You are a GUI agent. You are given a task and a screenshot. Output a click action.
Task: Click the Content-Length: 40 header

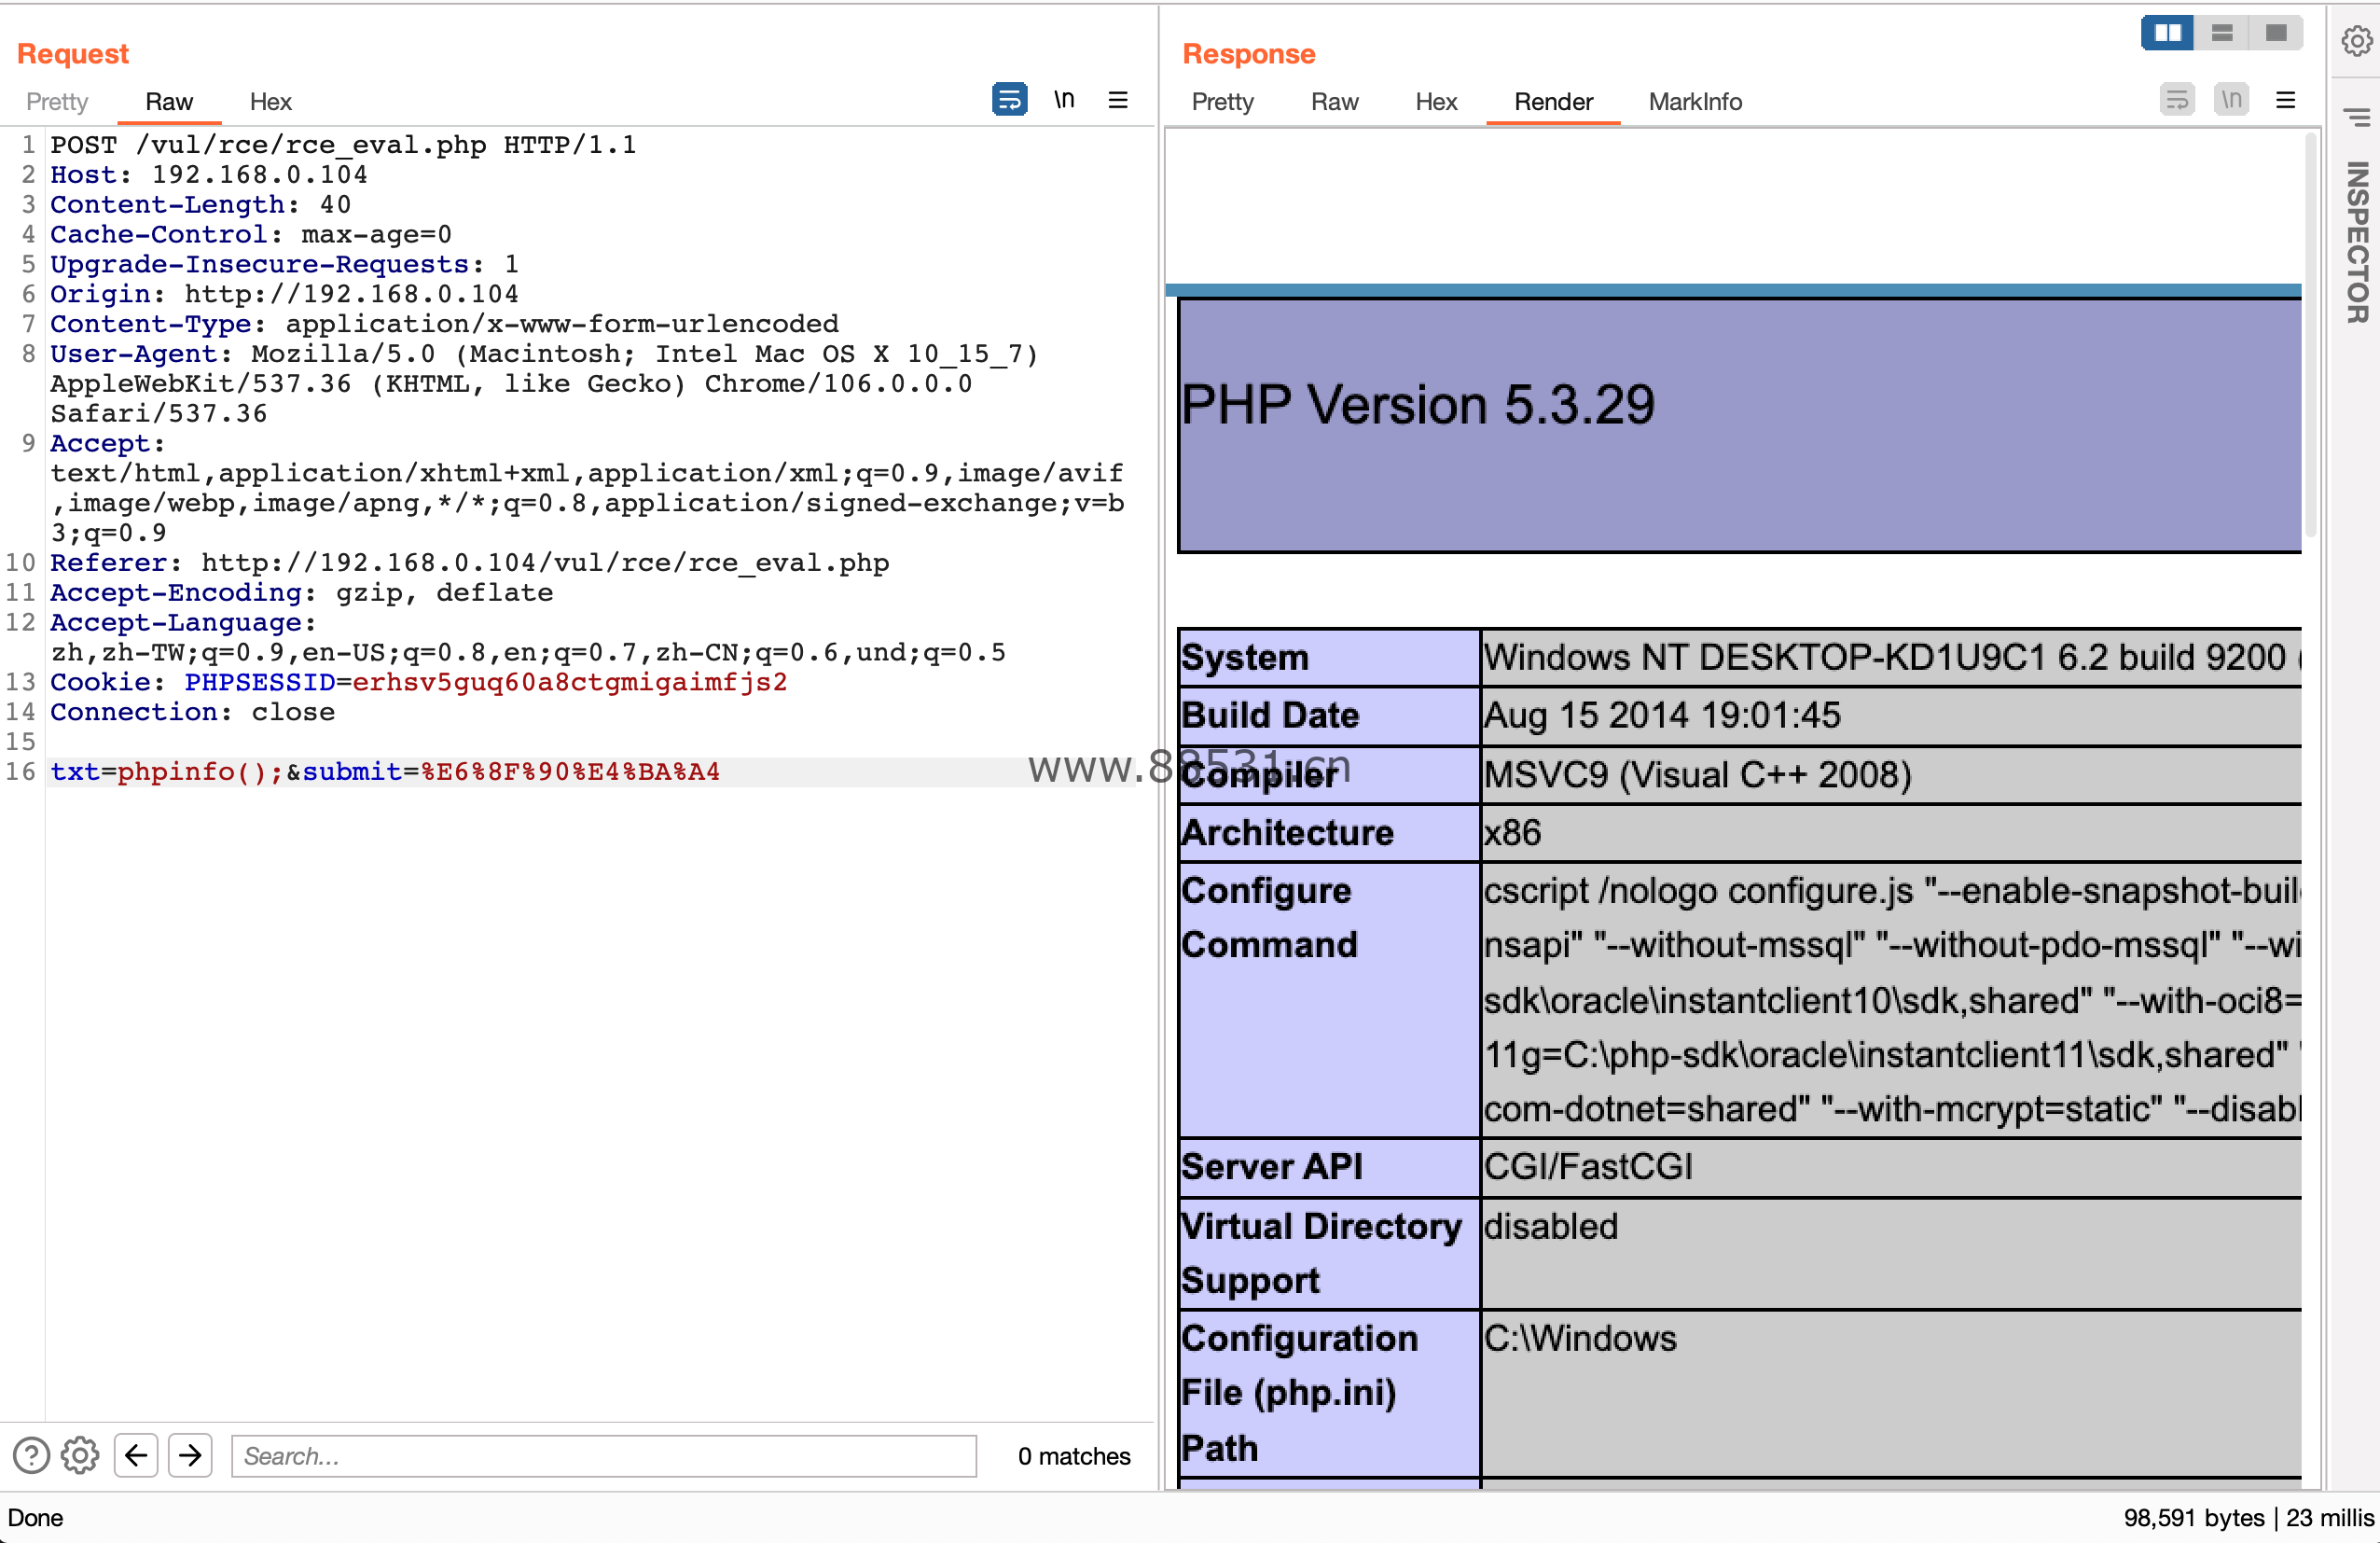point(200,205)
